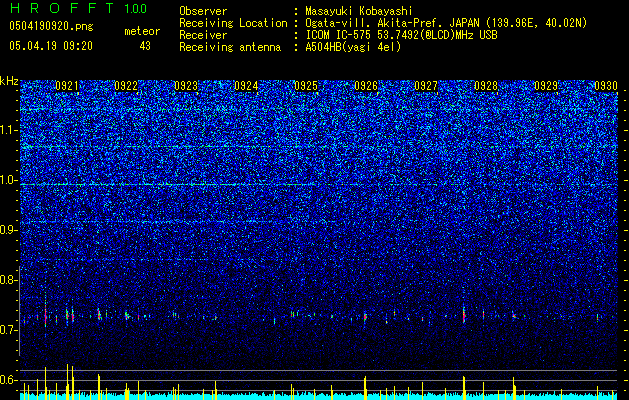Click the 0.9 kHz axis label
The width and height of the screenshot is (629, 400).
tap(8, 230)
